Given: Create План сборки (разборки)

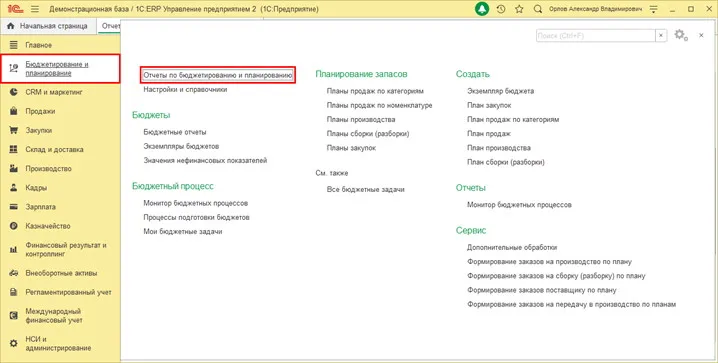Looking at the screenshot, I should (506, 162).
